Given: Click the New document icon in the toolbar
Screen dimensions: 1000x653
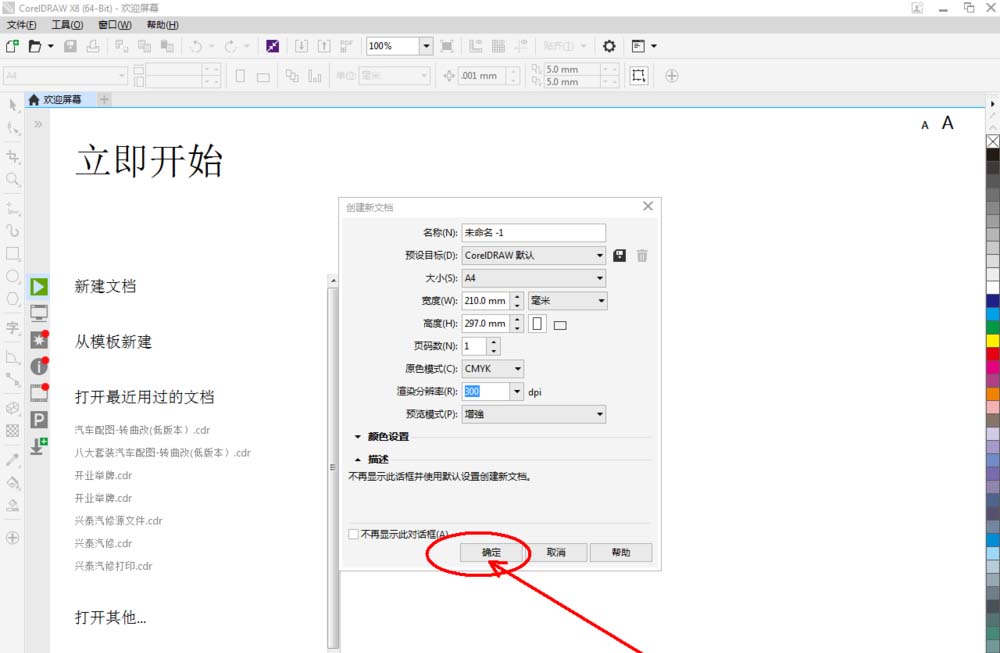Looking at the screenshot, I should (x=12, y=46).
